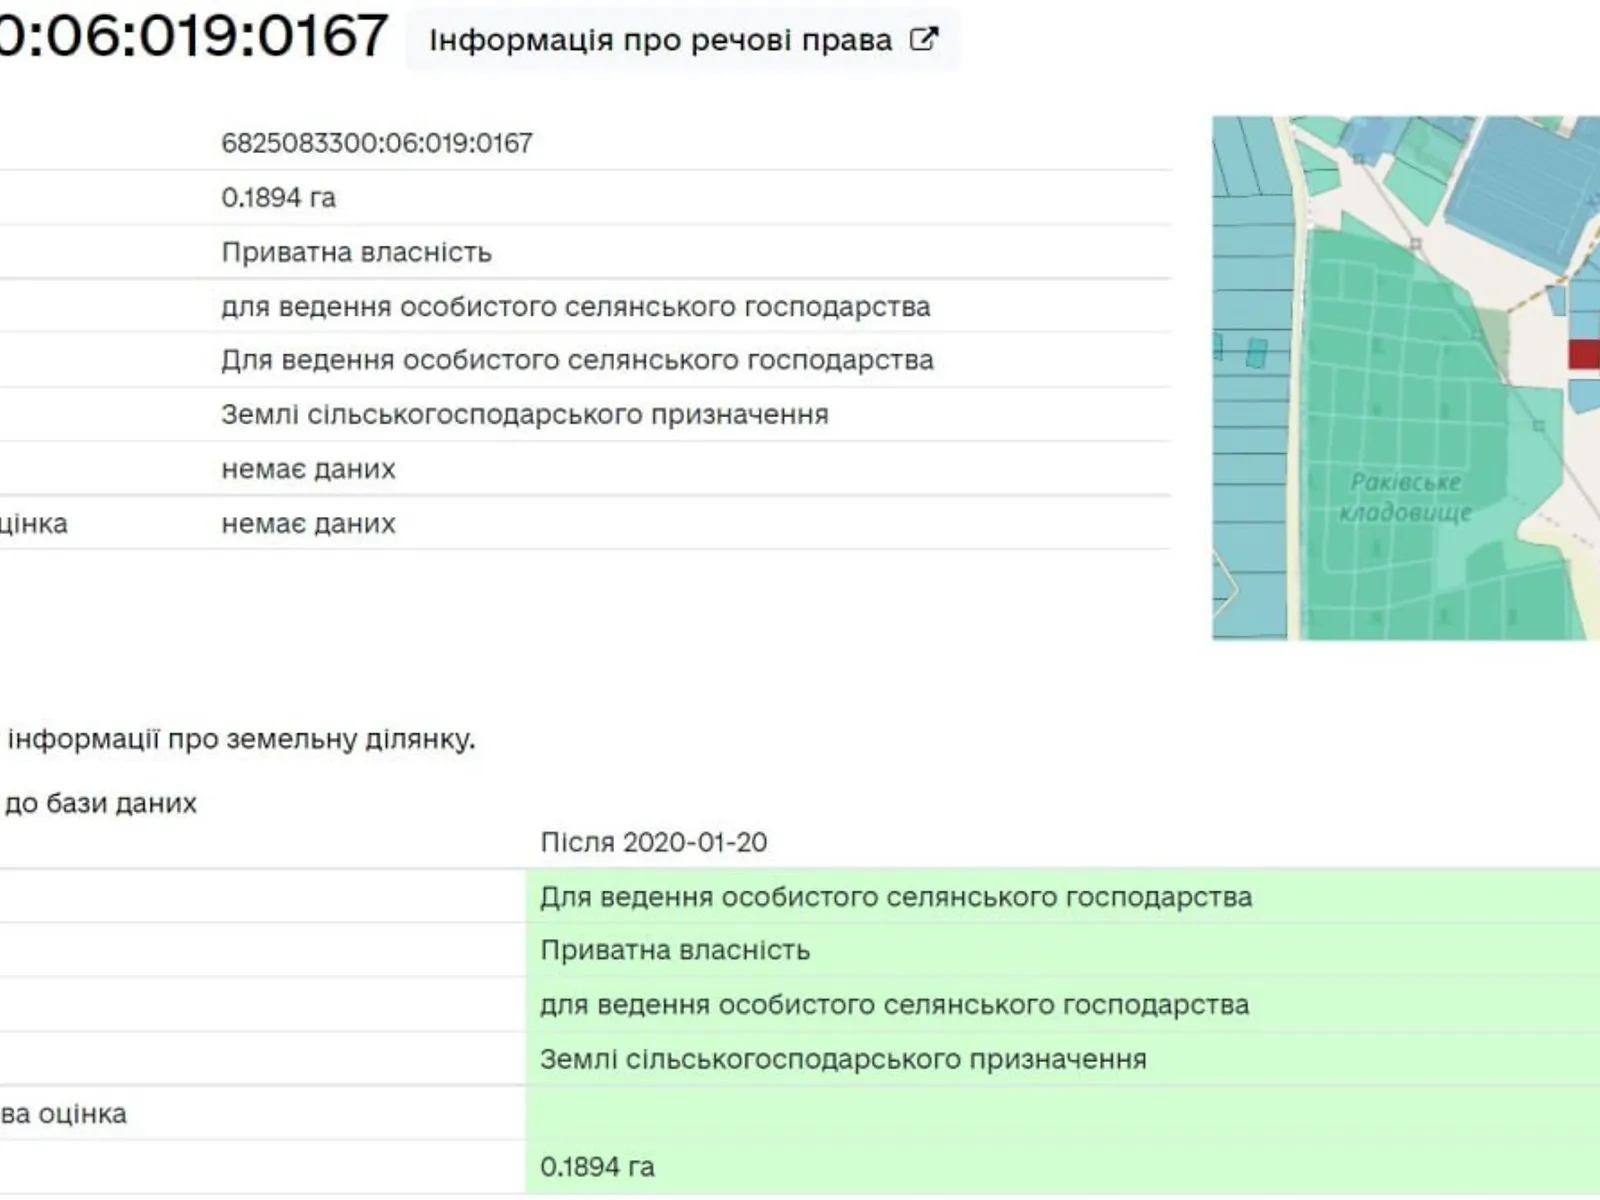Screen dimensions: 1600x1200
Task: Click the external link icon beside речові права
Action: (924, 40)
